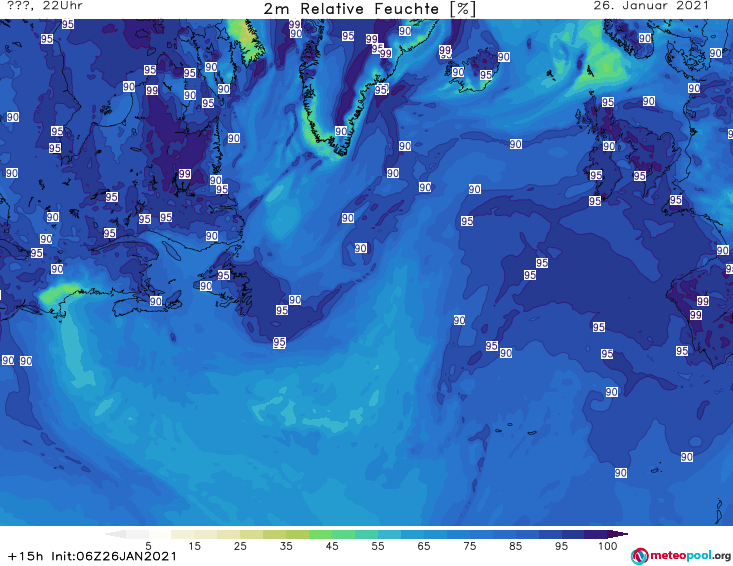Click legend scale label '45'
The width and height of the screenshot is (733, 566).
332,546
